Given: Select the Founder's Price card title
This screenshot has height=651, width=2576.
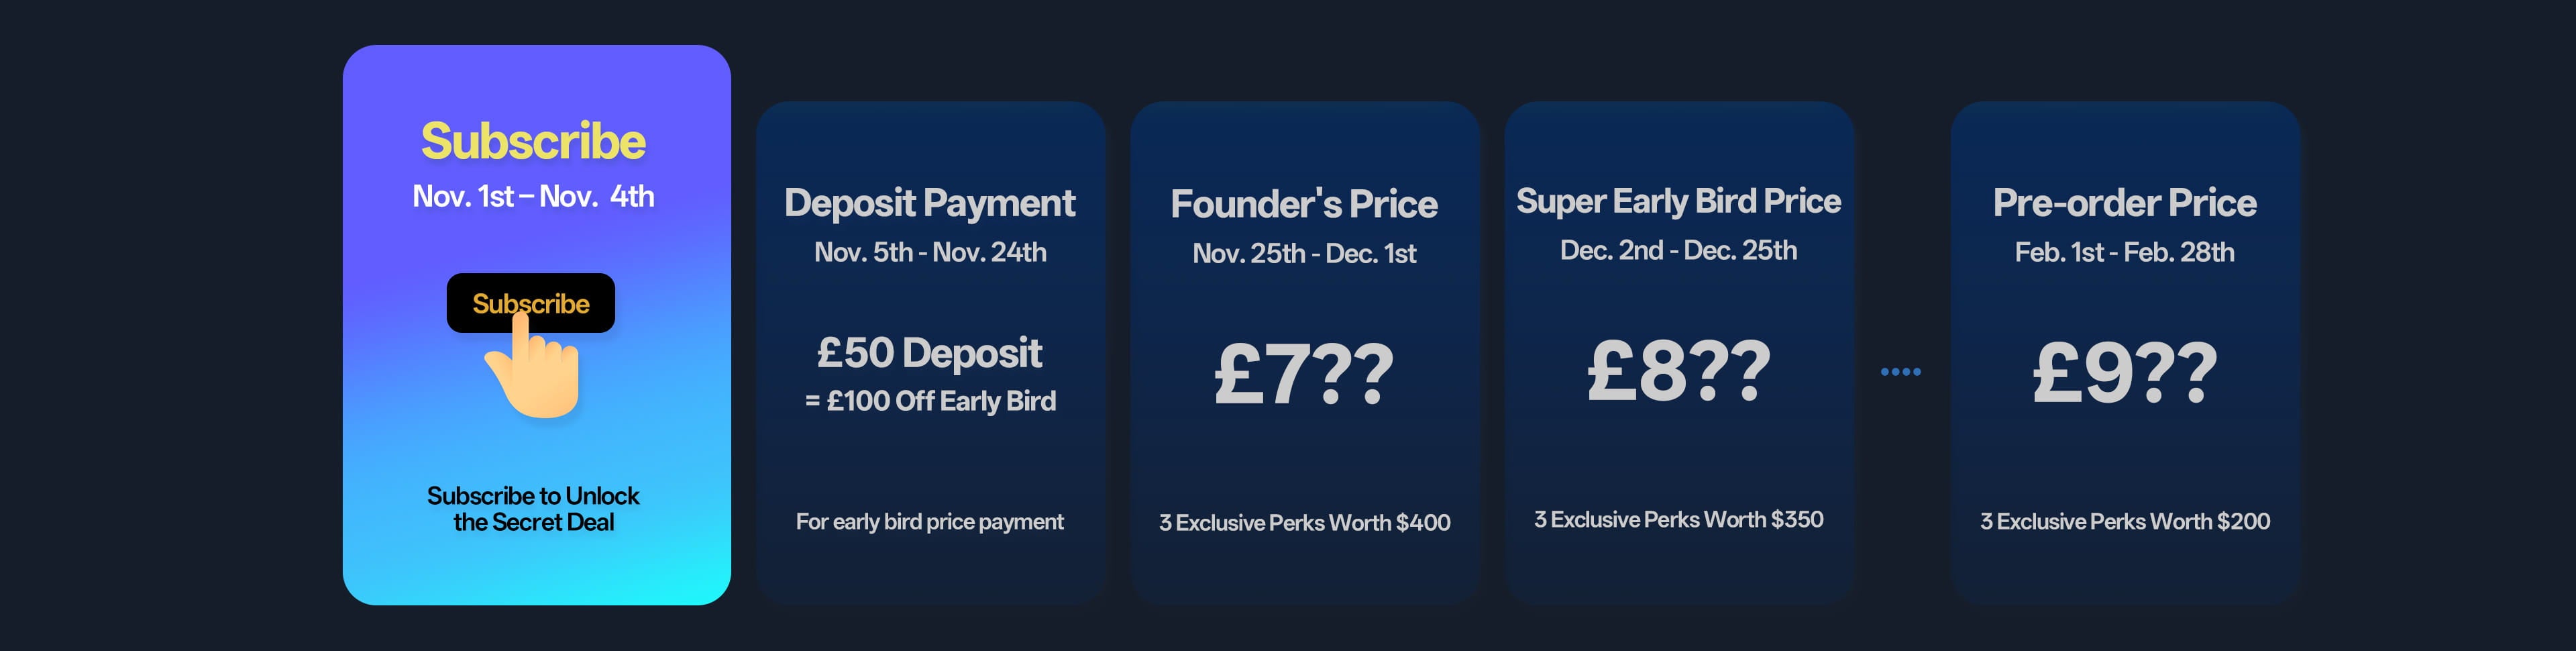Looking at the screenshot, I should click(x=1304, y=204).
